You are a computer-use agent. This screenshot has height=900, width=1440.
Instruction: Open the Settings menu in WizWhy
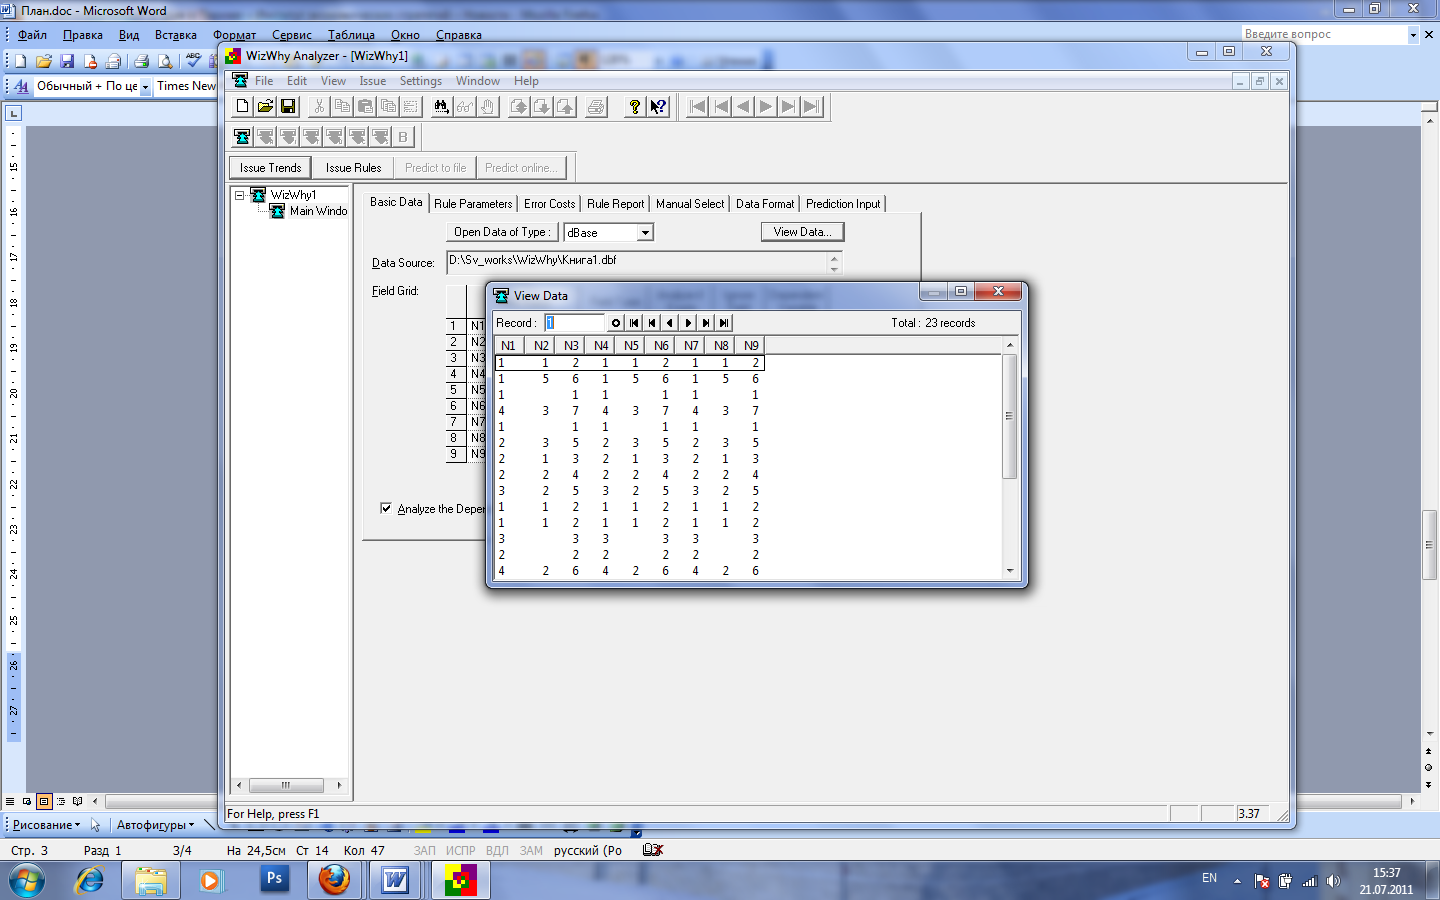coord(420,81)
